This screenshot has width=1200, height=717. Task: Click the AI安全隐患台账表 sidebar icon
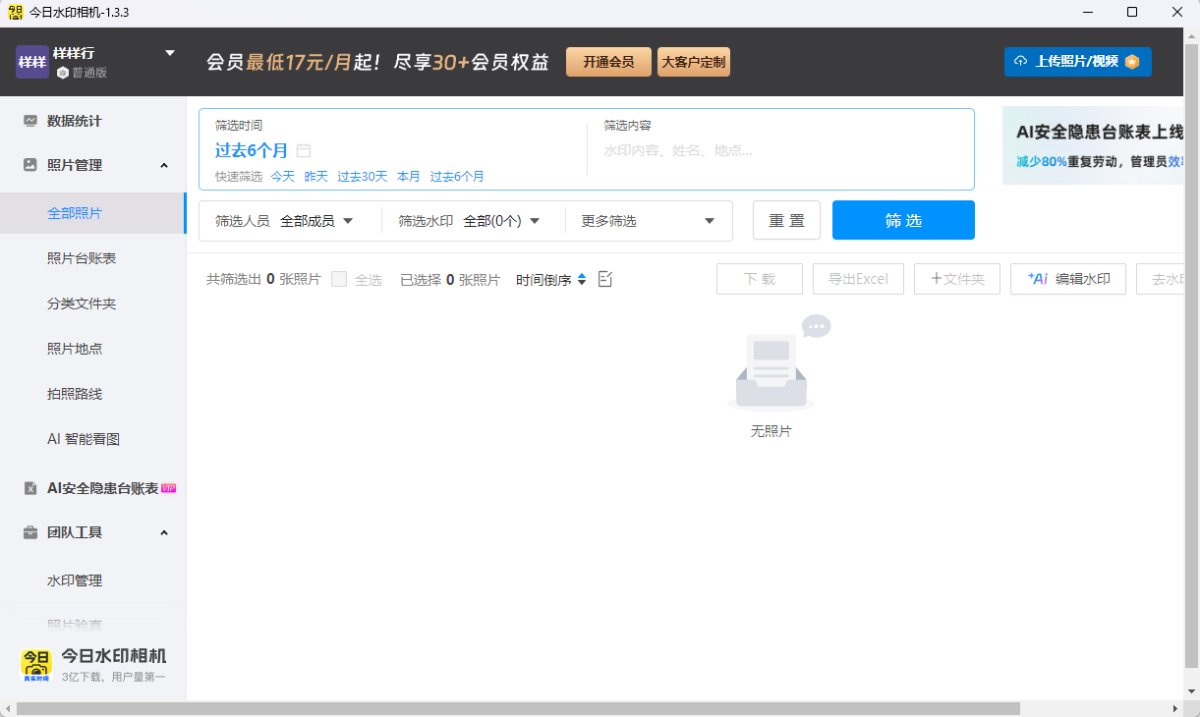[30, 488]
